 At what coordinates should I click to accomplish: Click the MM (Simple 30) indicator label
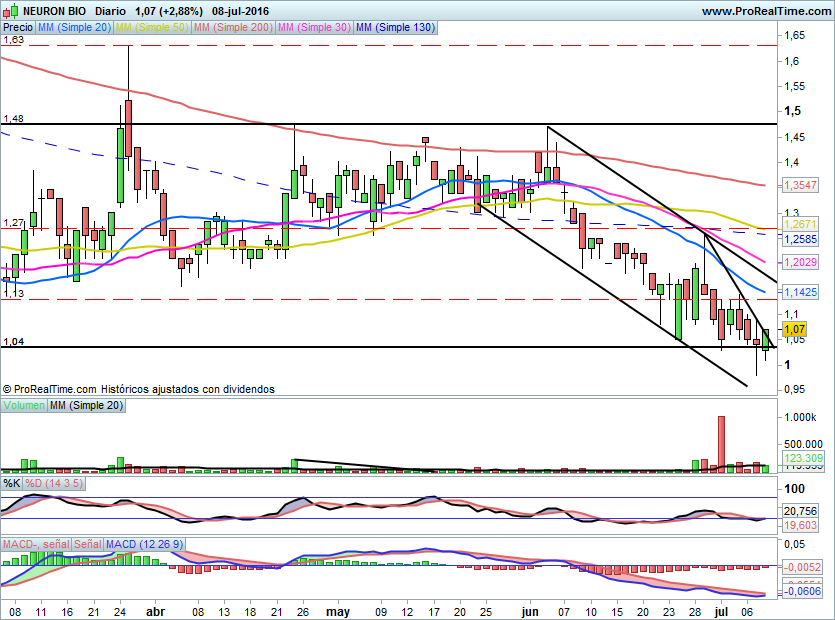(315, 28)
